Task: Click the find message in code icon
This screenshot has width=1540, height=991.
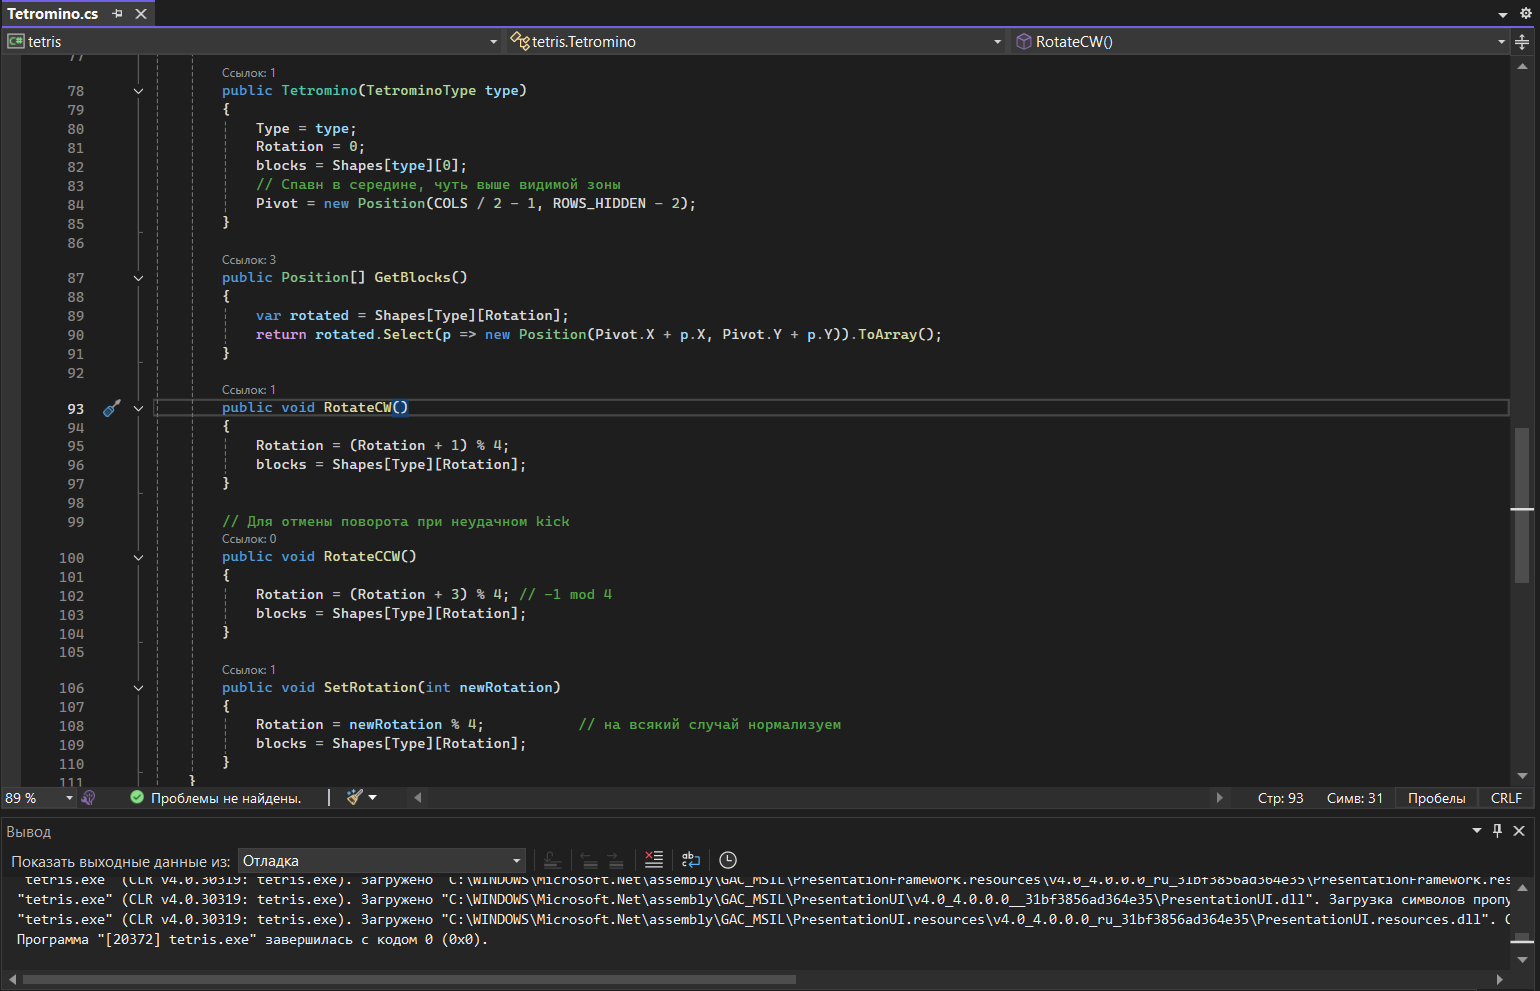Action: pyautogui.click(x=552, y=860)
